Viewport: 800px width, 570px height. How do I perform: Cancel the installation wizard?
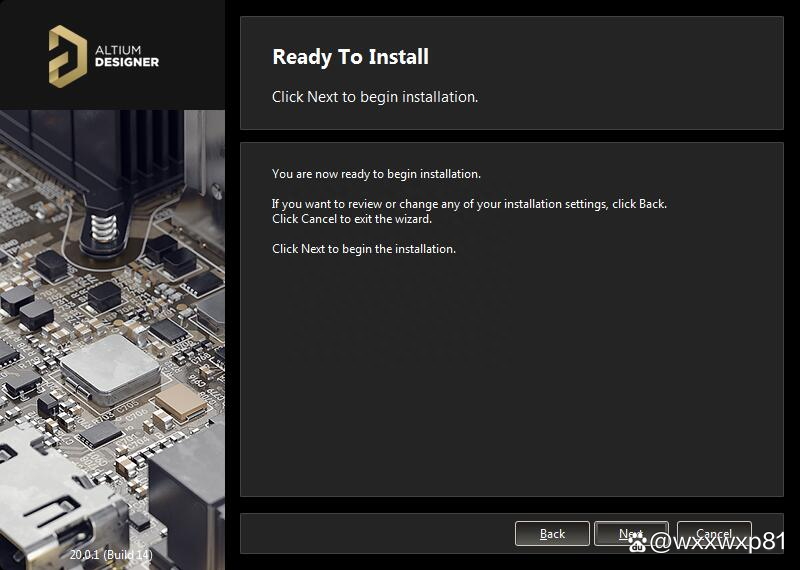point(714,534)
